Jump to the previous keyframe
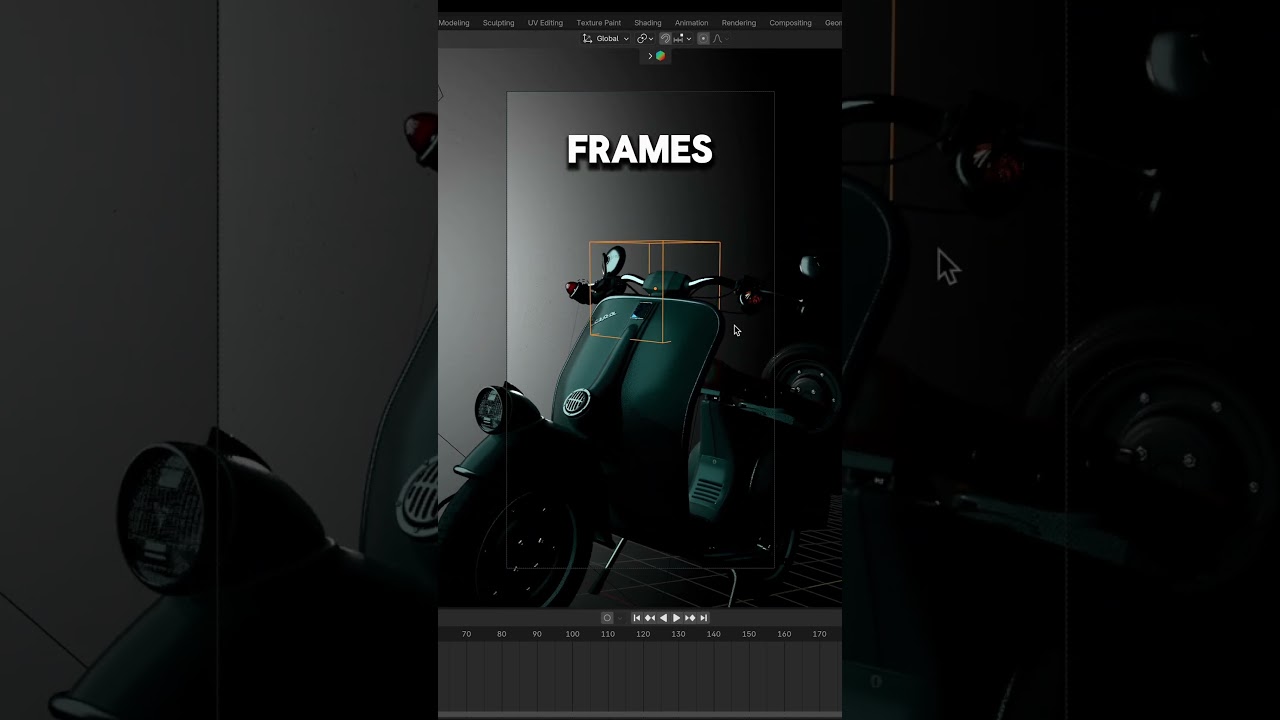 point(650,618)
